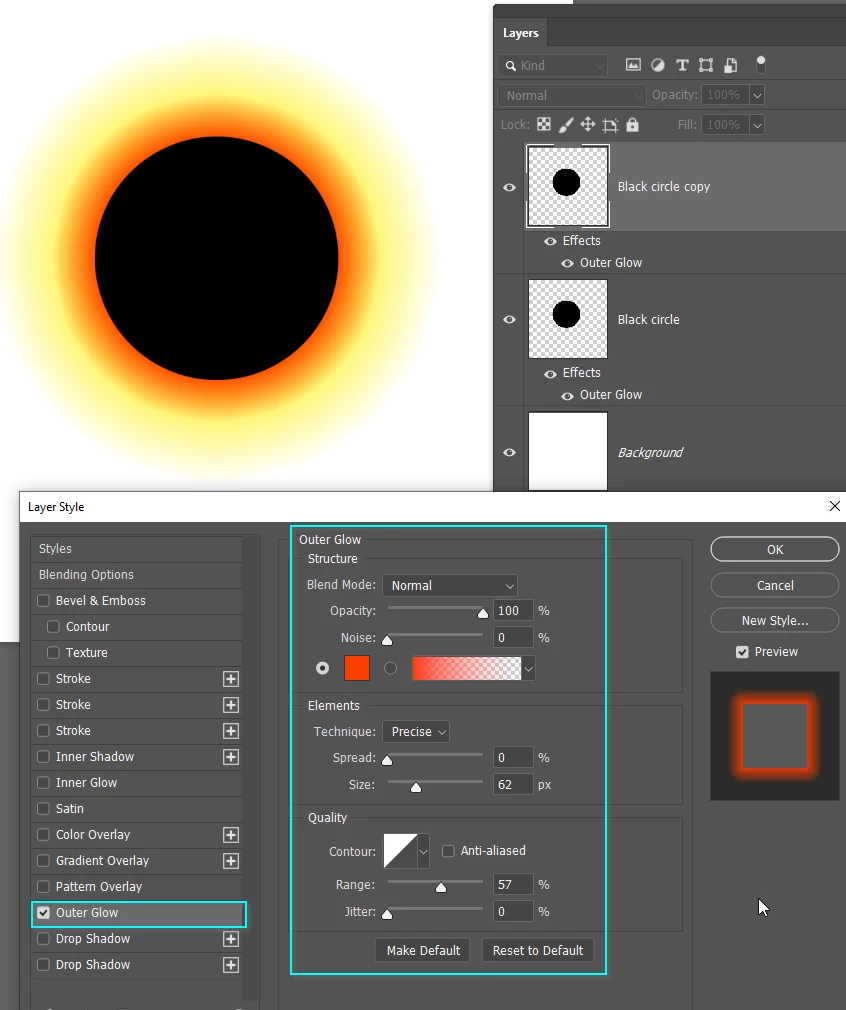Viewport: 846px width, 1010px height.
Task: Uncheck the Preview checkbox
Action: [x=742, y=652]
